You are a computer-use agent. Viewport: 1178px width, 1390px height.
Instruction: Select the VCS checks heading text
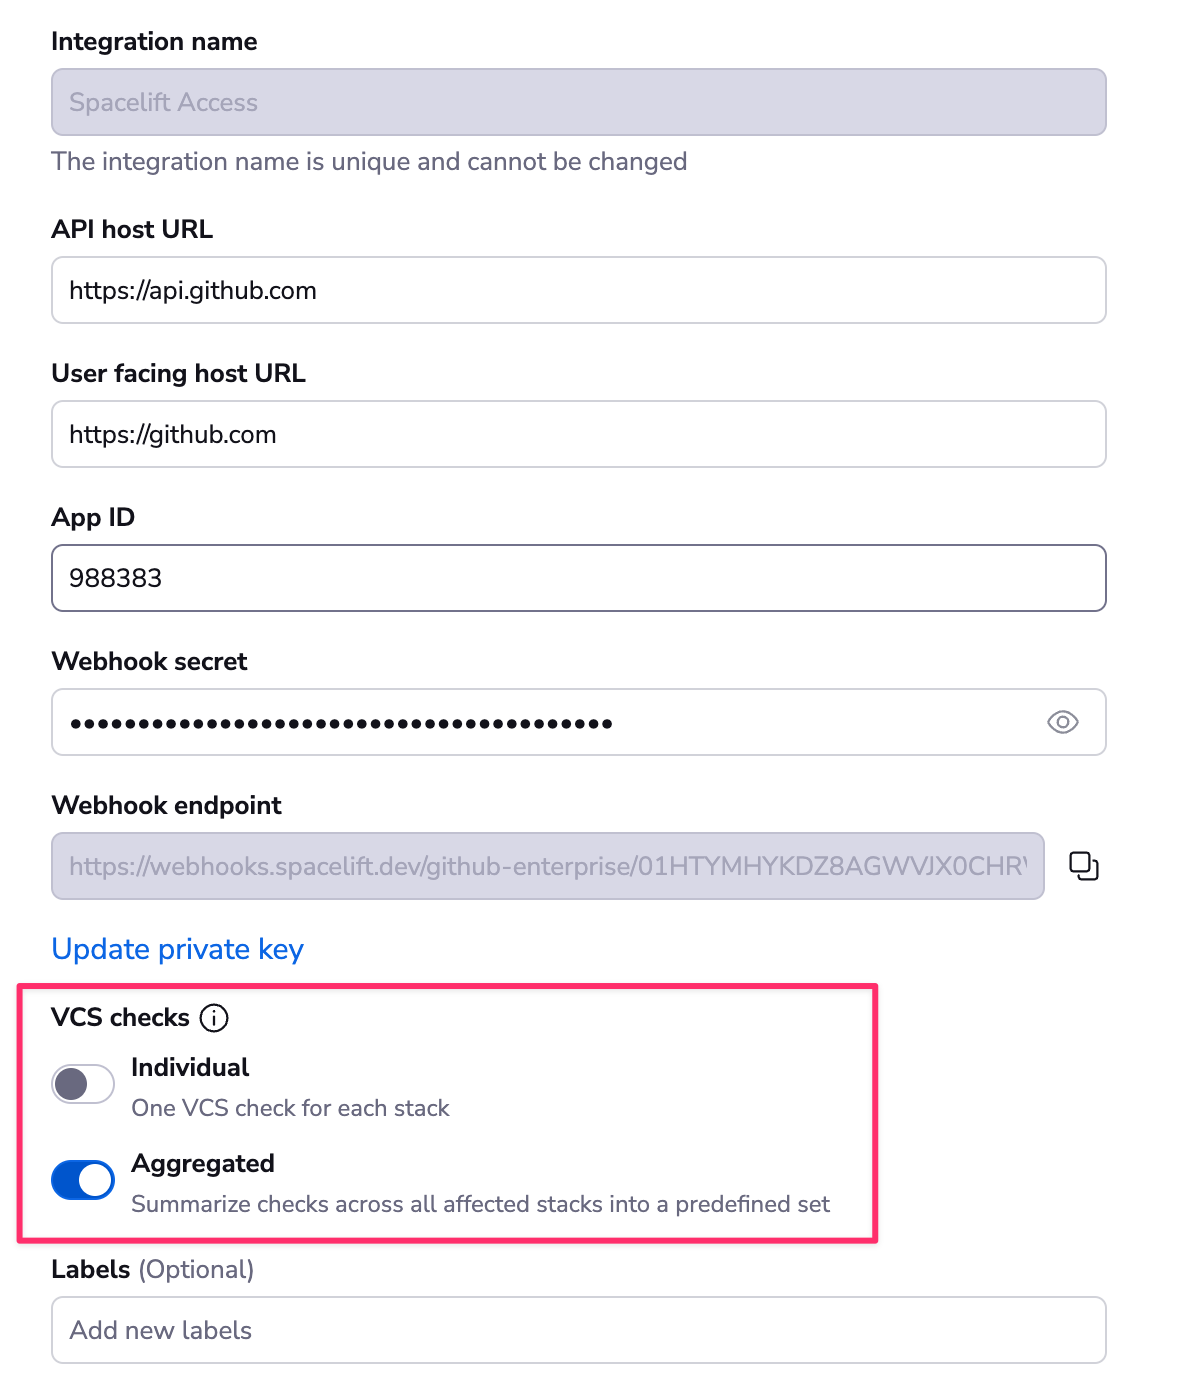click(x=120, y=1017)
